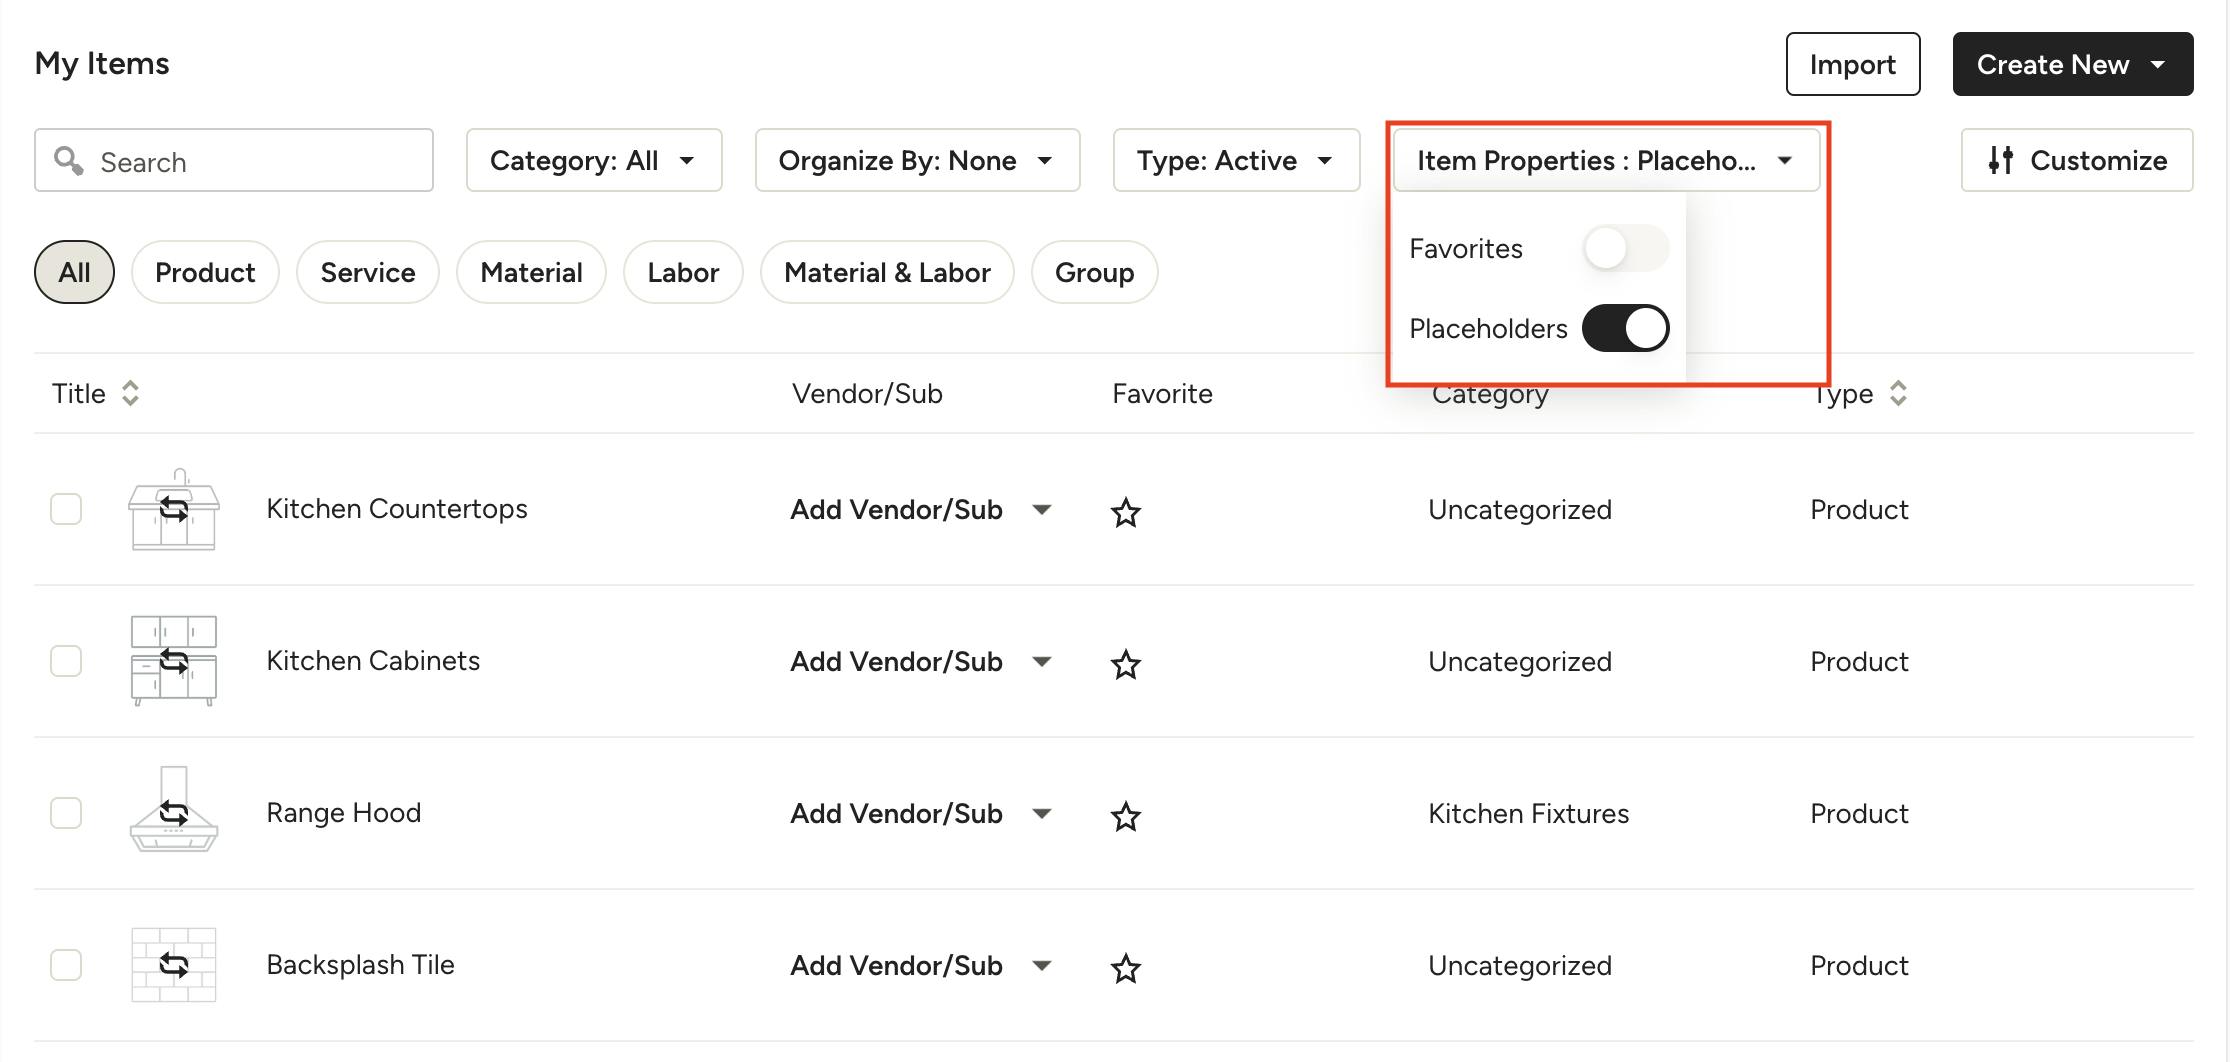This screenshot has width=2230, height=1062.
Task: Open the Create New menu
Action: 2071,64
